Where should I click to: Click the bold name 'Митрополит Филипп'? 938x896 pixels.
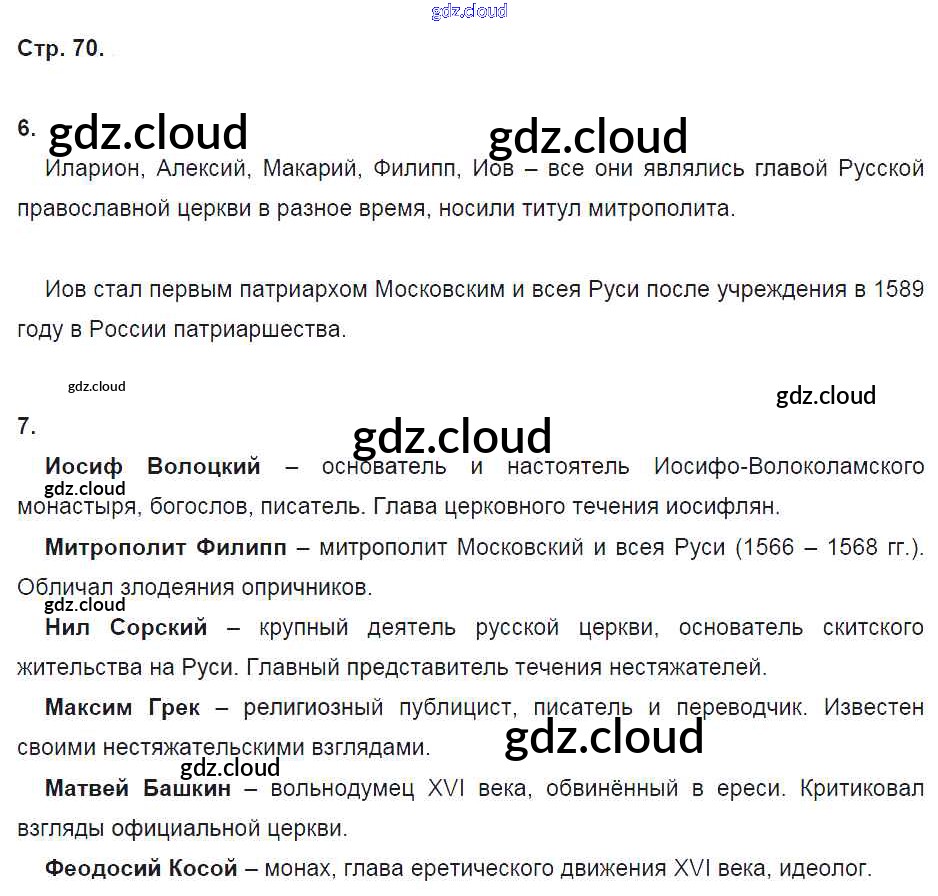[165, 547]
